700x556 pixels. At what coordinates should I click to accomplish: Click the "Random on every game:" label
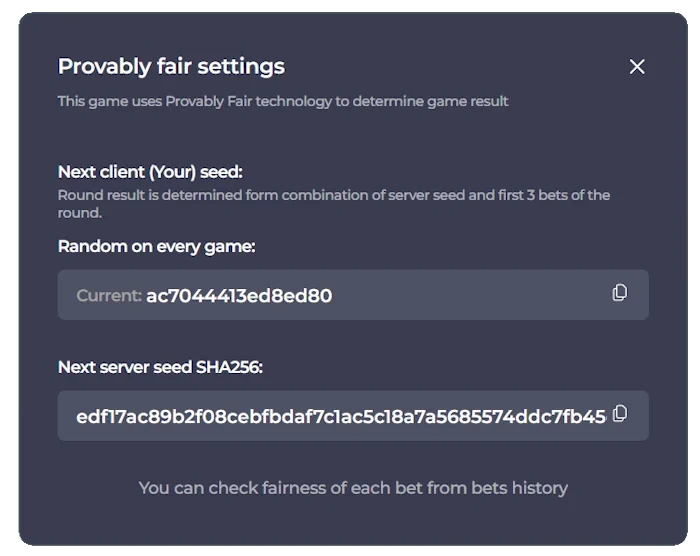point(157,246)
